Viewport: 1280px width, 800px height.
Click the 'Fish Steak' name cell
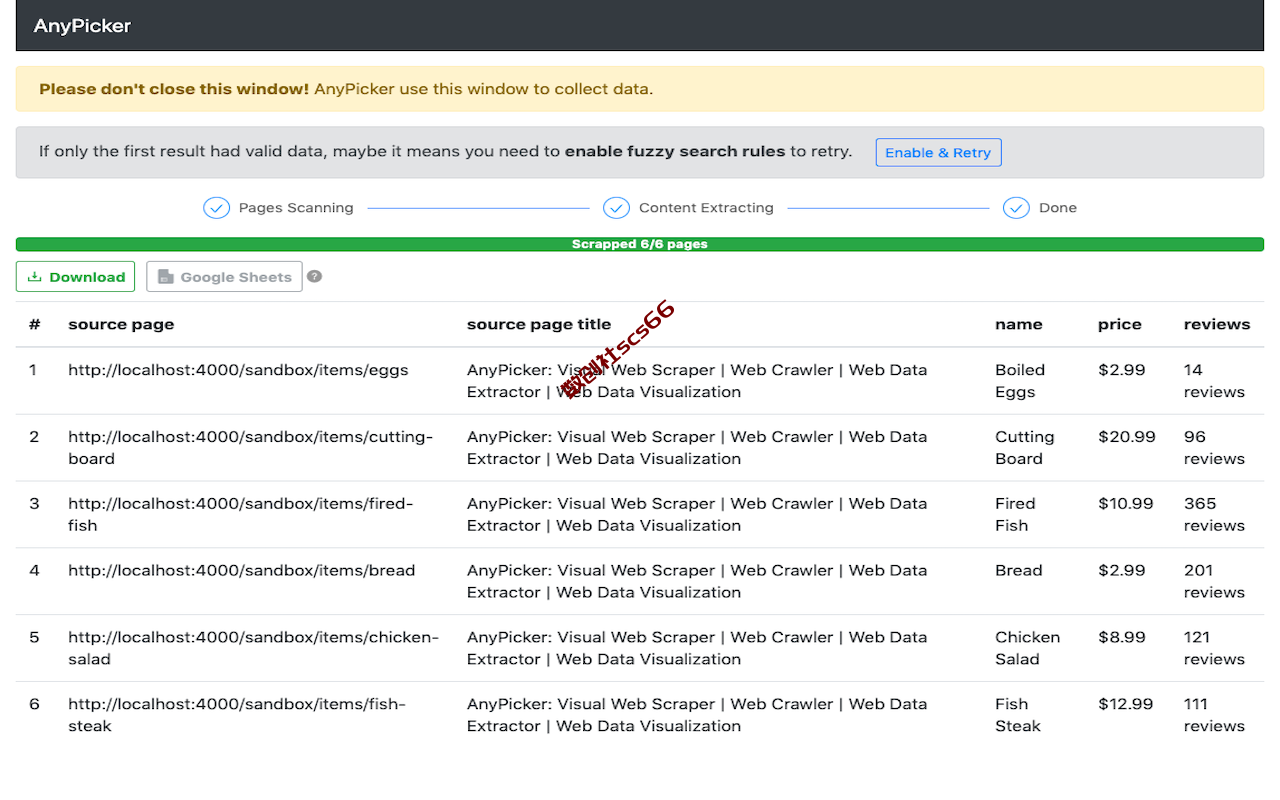1018,715
